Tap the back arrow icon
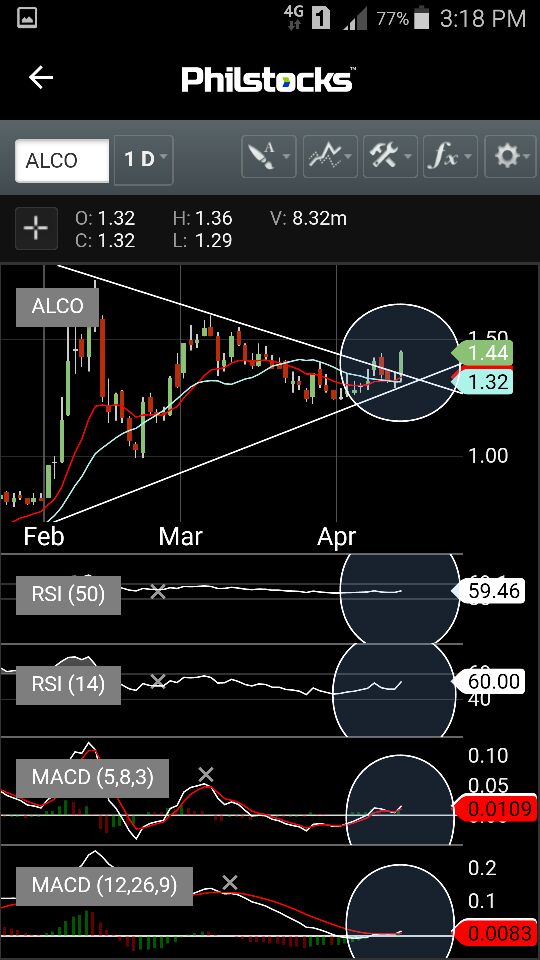This screenshot has height=960, width=540. [41, 78]
